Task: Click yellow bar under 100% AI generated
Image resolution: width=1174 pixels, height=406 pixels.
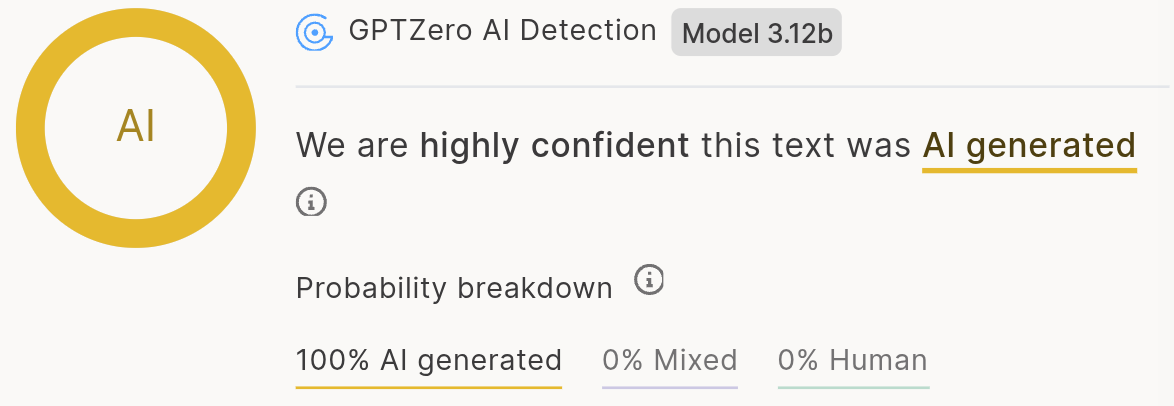Action: (428, 385)
